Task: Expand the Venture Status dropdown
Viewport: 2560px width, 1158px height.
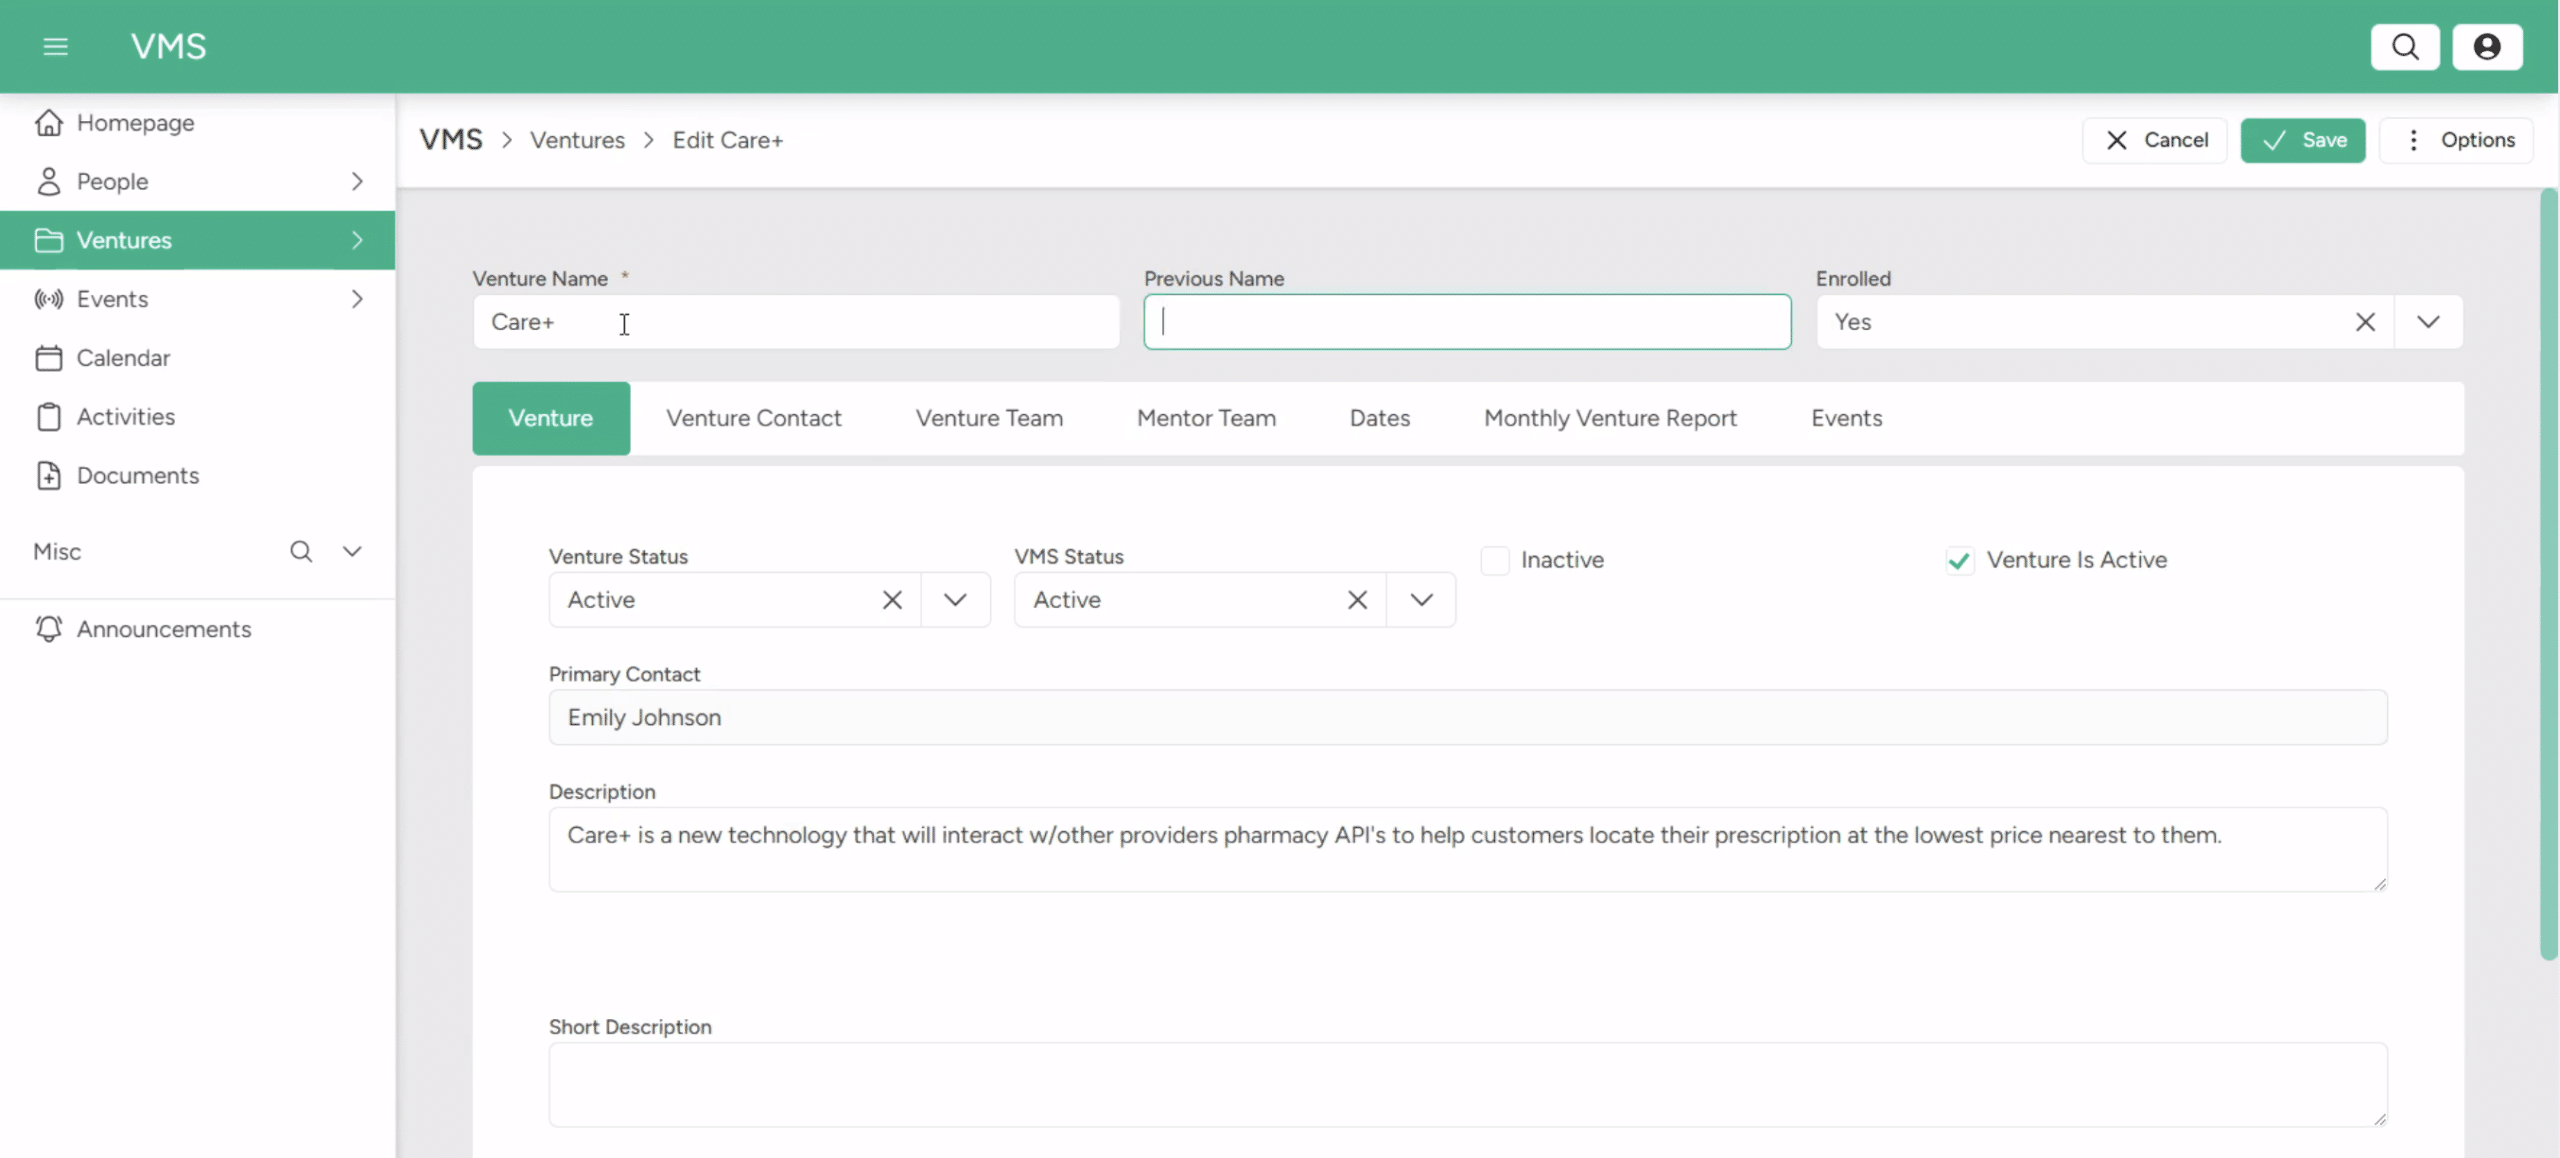Action: (x=955, y=599)
